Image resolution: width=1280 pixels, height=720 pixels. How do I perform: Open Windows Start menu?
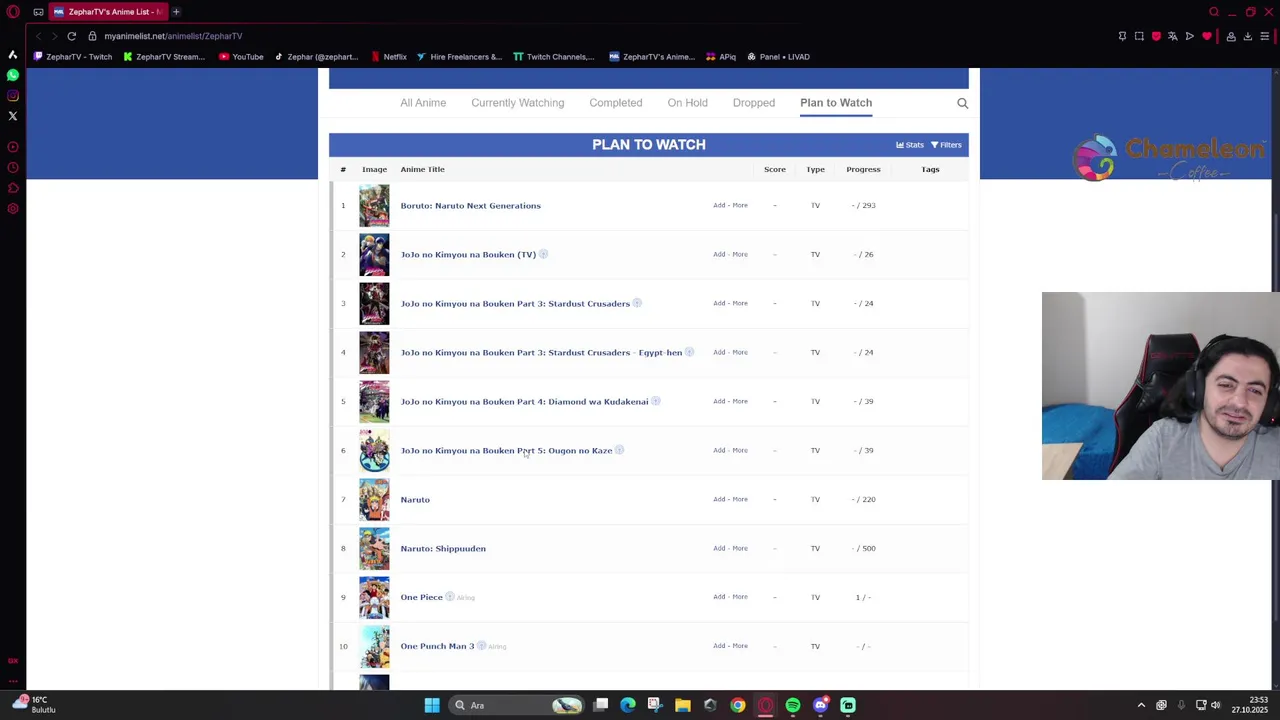pyautogui.click(x=432, y=705)
